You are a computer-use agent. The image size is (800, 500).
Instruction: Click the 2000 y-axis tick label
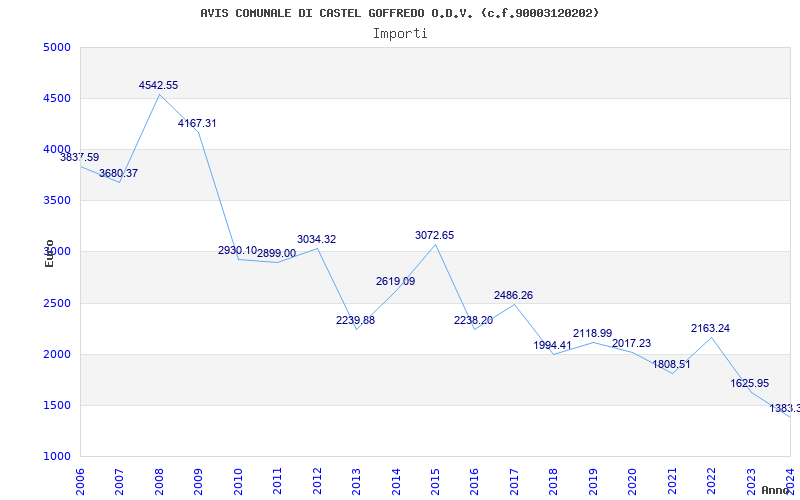tap(55, 355)
